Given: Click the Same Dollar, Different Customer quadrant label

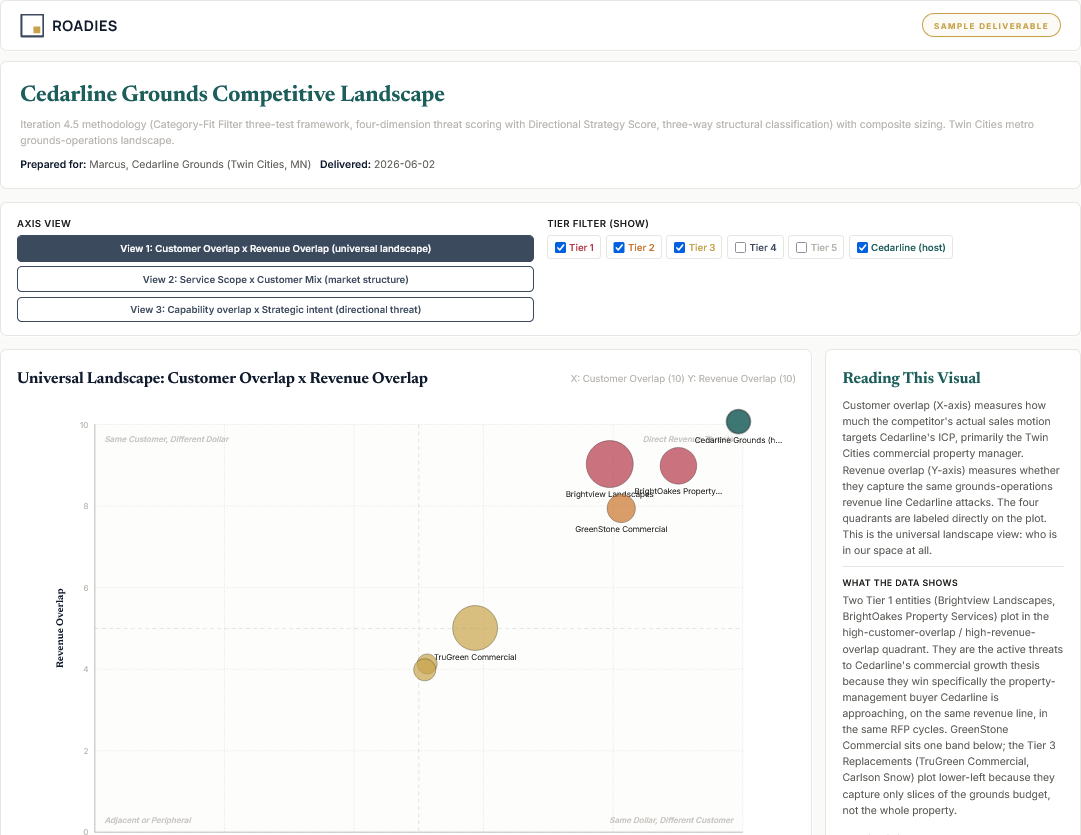Looking at the screenshot, I should [671, 821].
